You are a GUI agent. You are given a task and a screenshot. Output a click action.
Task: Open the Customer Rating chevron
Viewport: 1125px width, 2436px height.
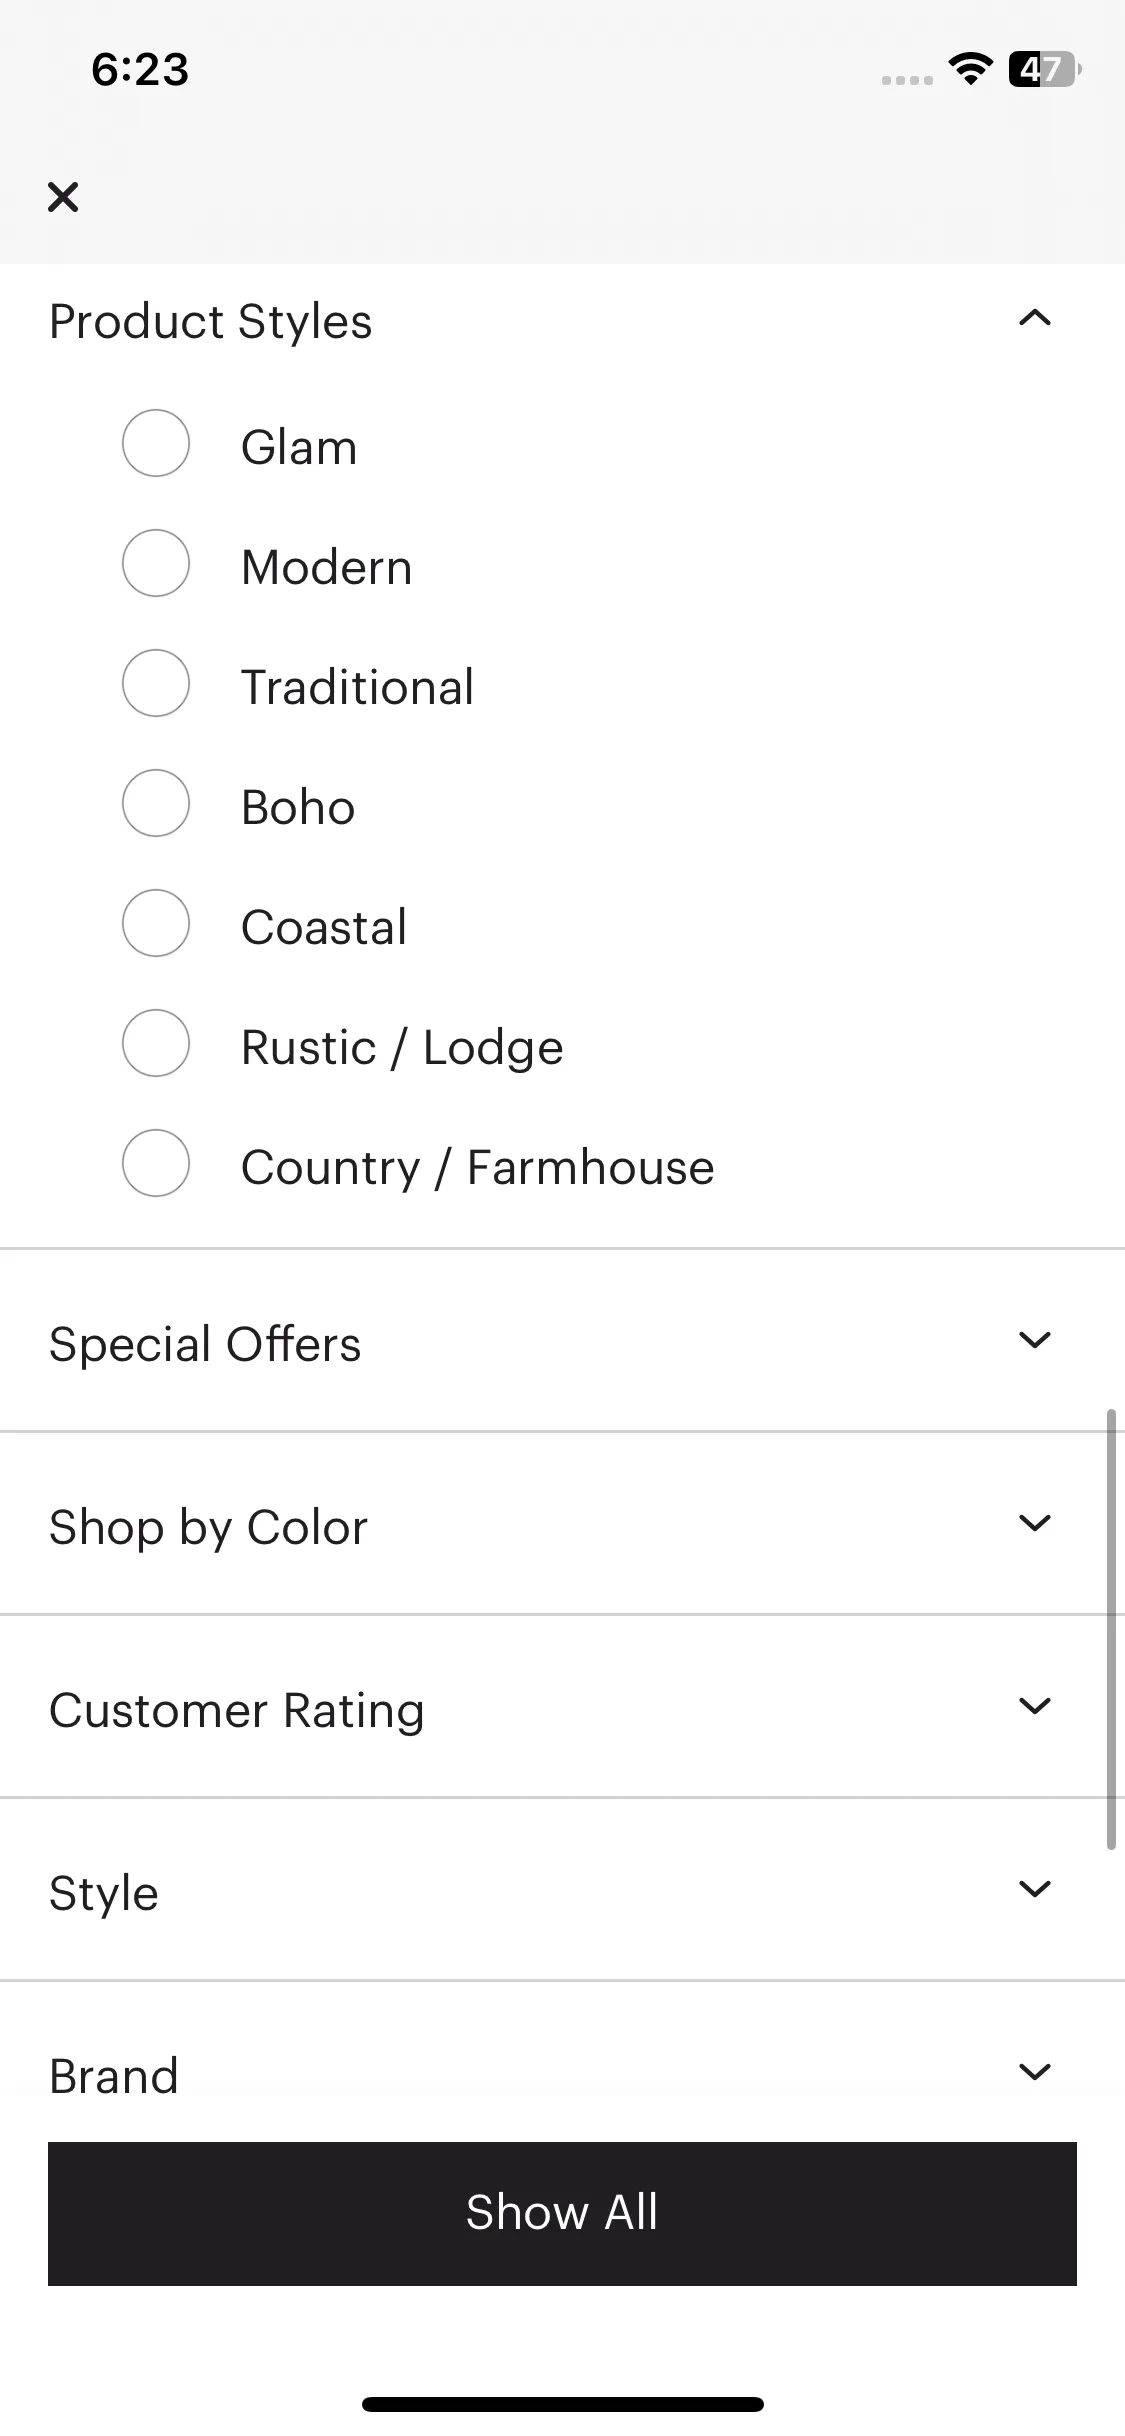(x=1035, y=1706)
